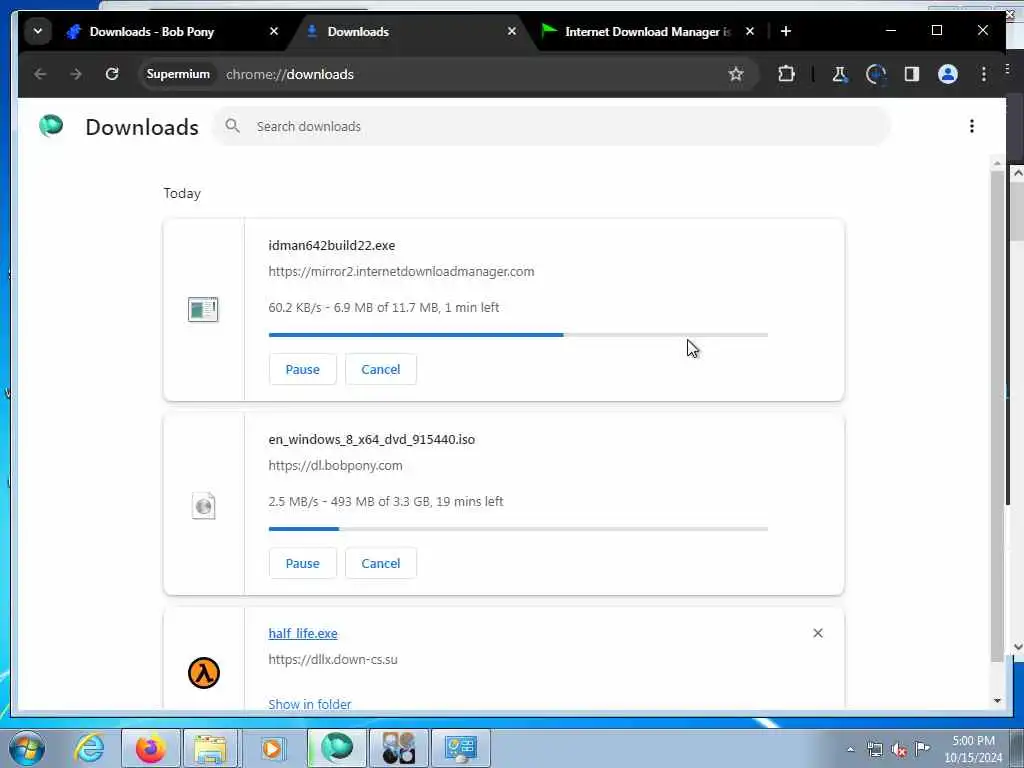The width and height of the screenshot is (1024, 768).
Task: Open the Extensions puzzle icon
Action: (x=786, y=74)
